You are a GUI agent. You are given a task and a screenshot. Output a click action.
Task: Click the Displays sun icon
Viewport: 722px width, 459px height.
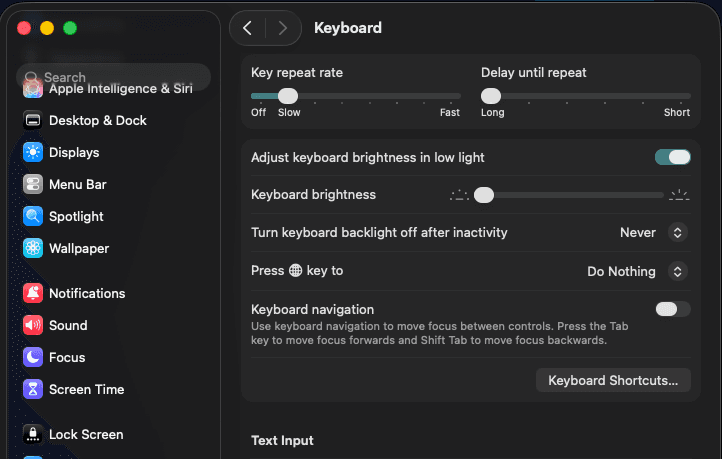pyautogui.click(x=33, y=152)
